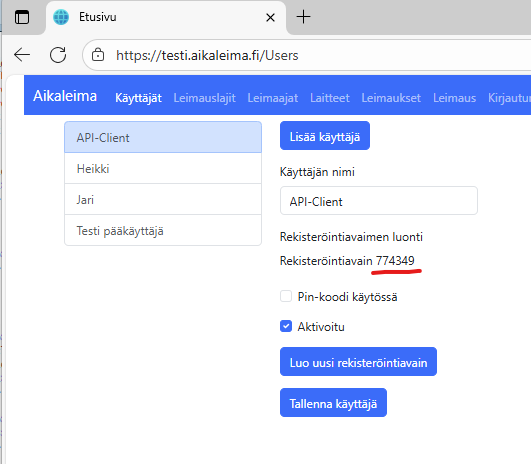Uncheck the Aktivoitu checkbox
The image size is (531, 464).
[x=286, y=326]
